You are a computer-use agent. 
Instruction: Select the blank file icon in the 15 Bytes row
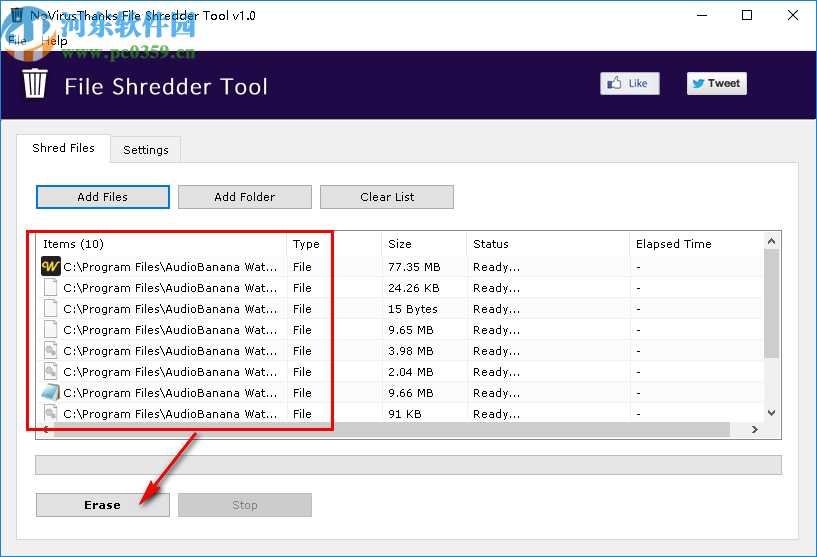click(x=51, y=308)
